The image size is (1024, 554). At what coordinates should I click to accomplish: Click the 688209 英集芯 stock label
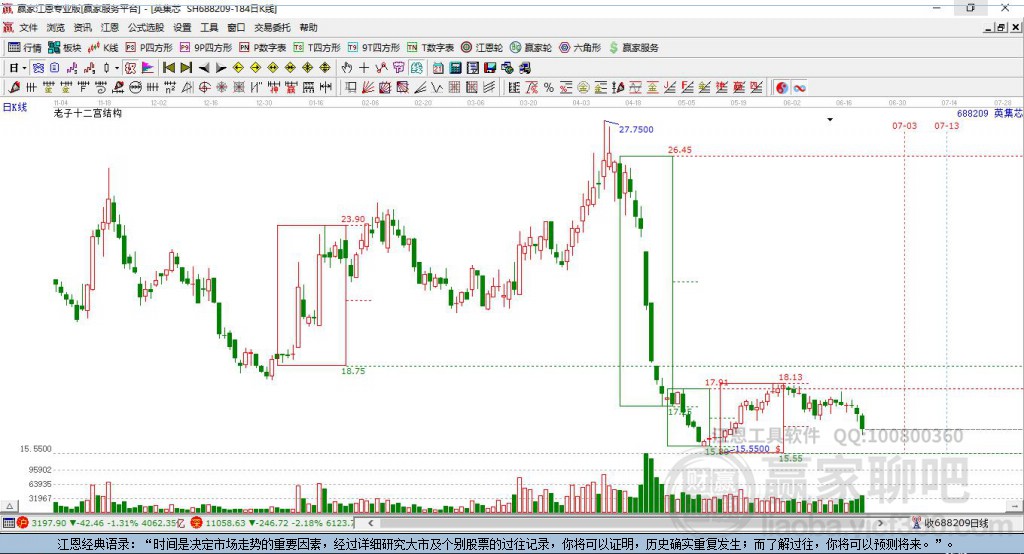coord(990,113)
